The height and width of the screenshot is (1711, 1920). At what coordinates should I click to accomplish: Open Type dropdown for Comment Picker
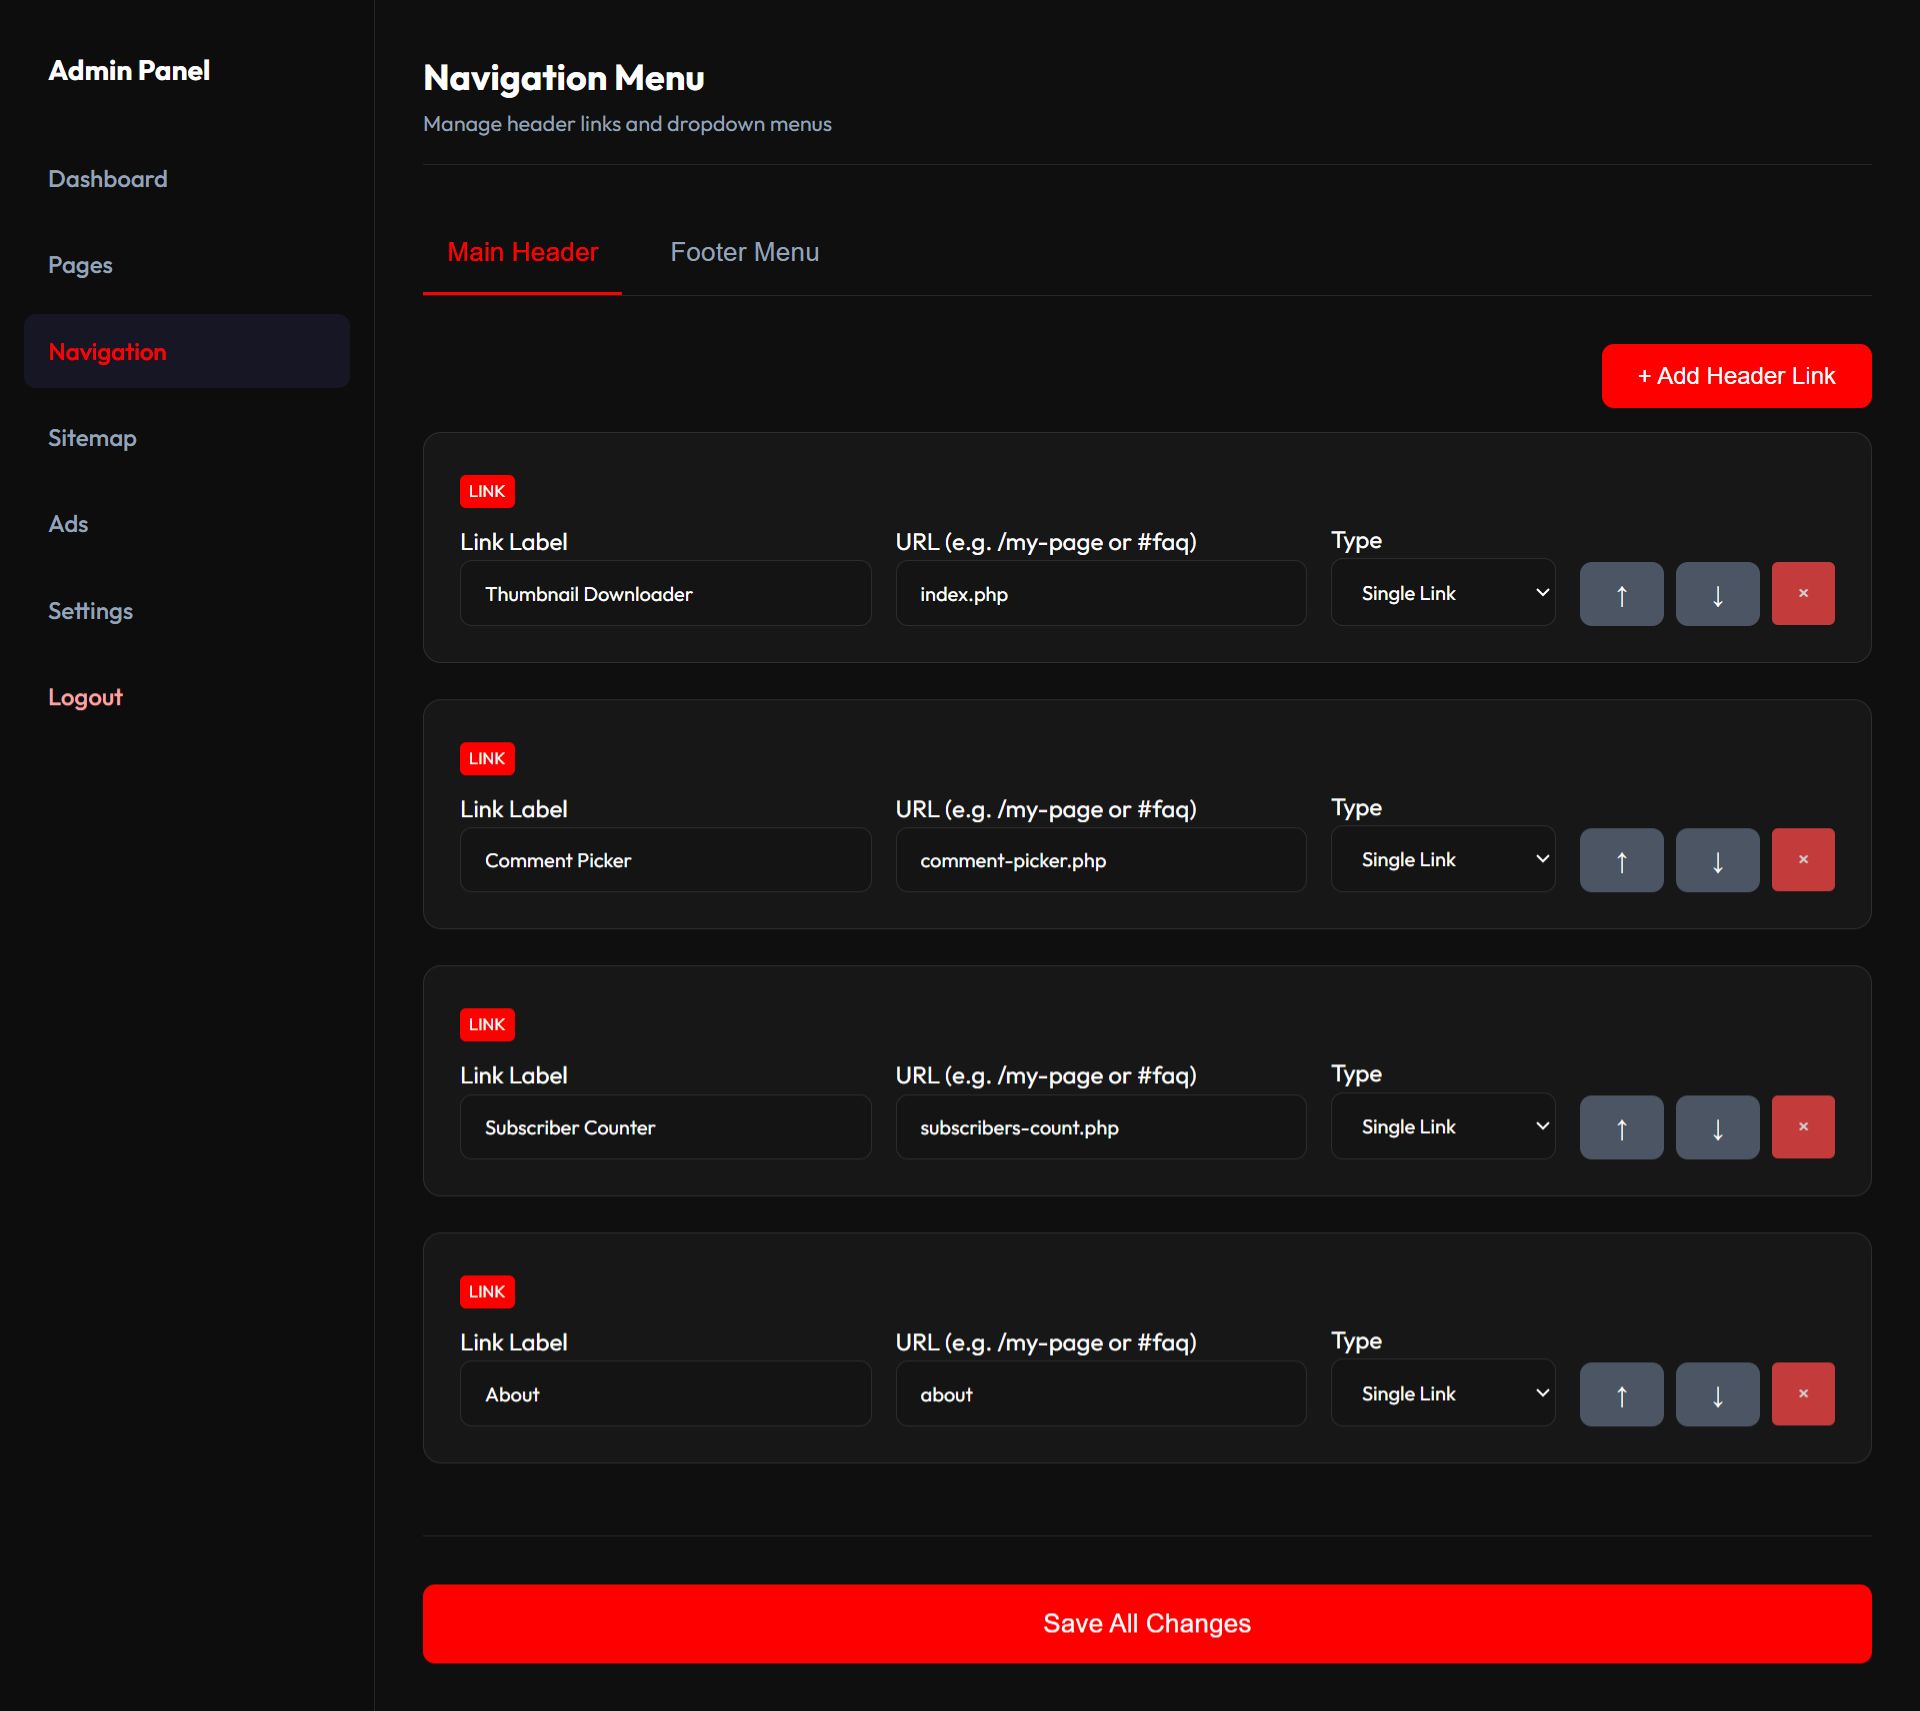(1442, 860)
